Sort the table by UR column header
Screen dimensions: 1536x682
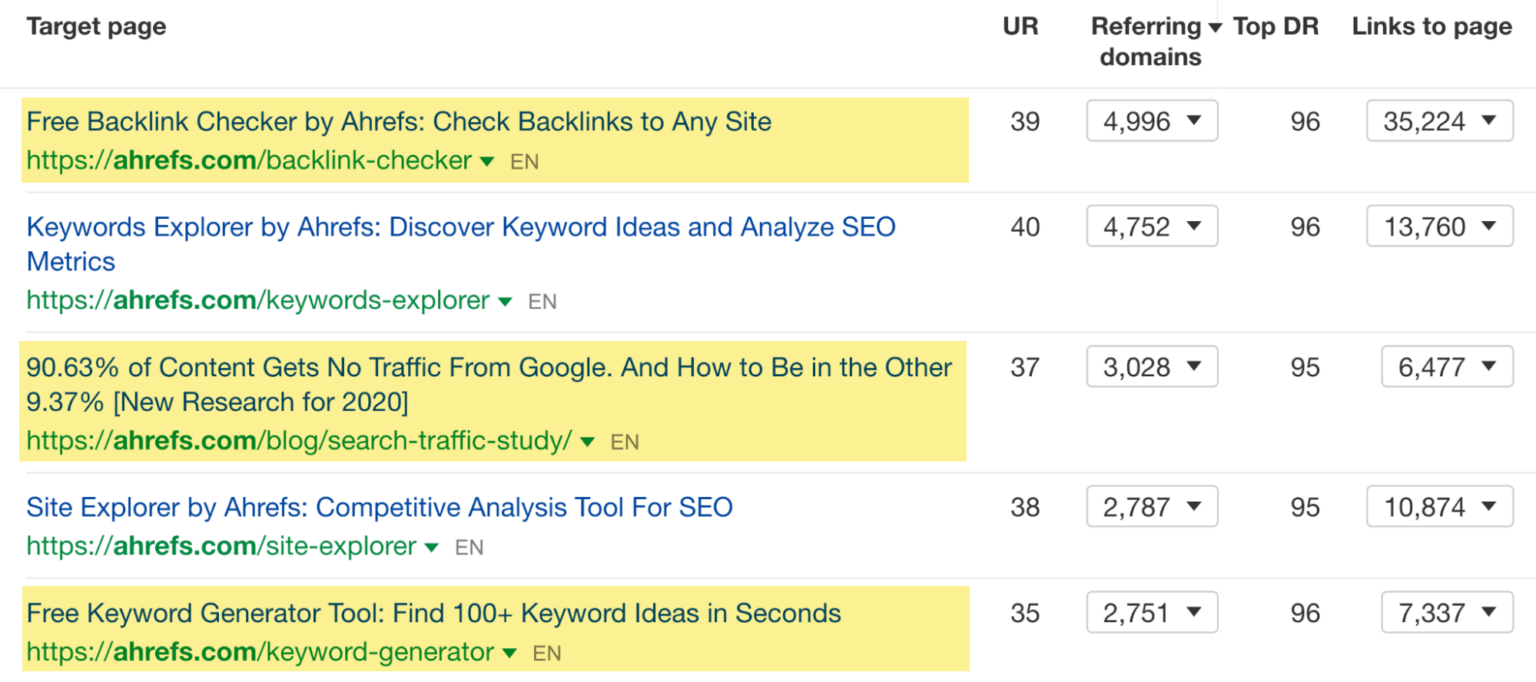click(x=1021, y=26)
